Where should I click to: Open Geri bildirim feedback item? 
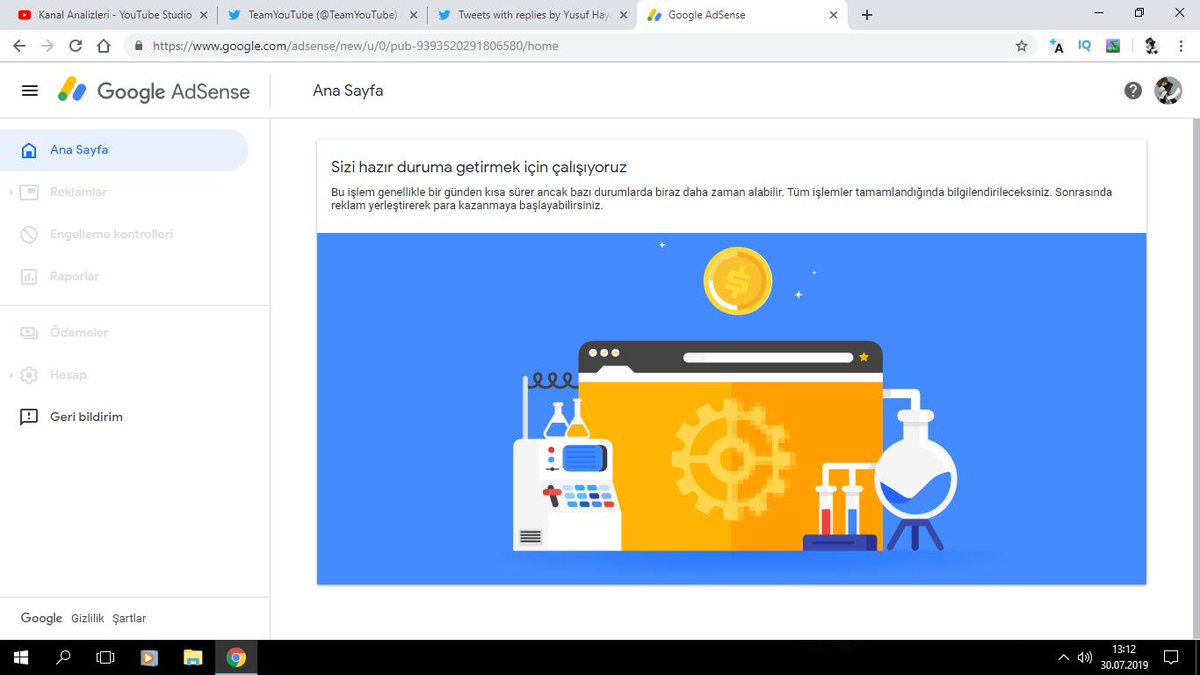124,417
